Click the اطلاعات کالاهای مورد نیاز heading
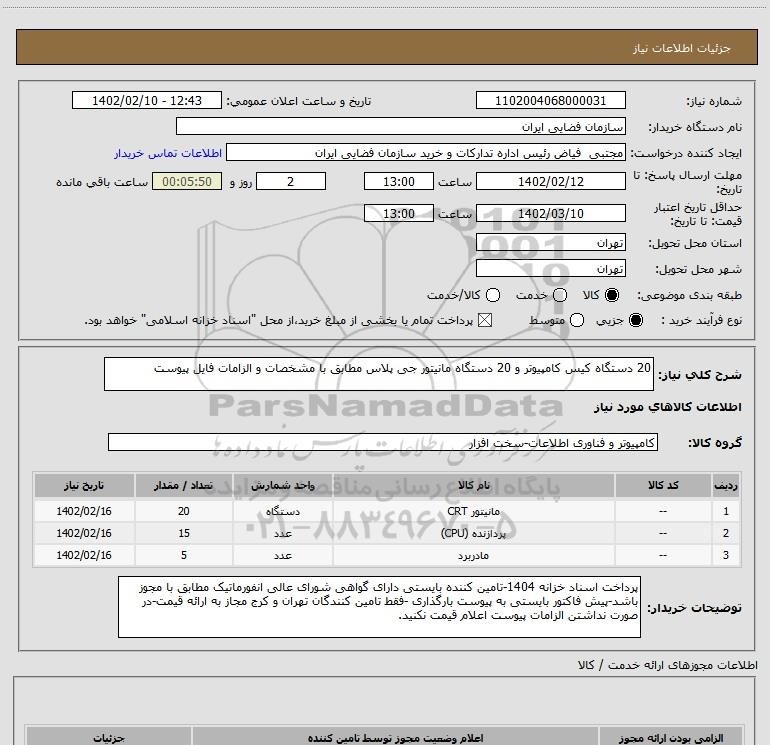This screenshot has height=745, width=770. tap(667, 407)
